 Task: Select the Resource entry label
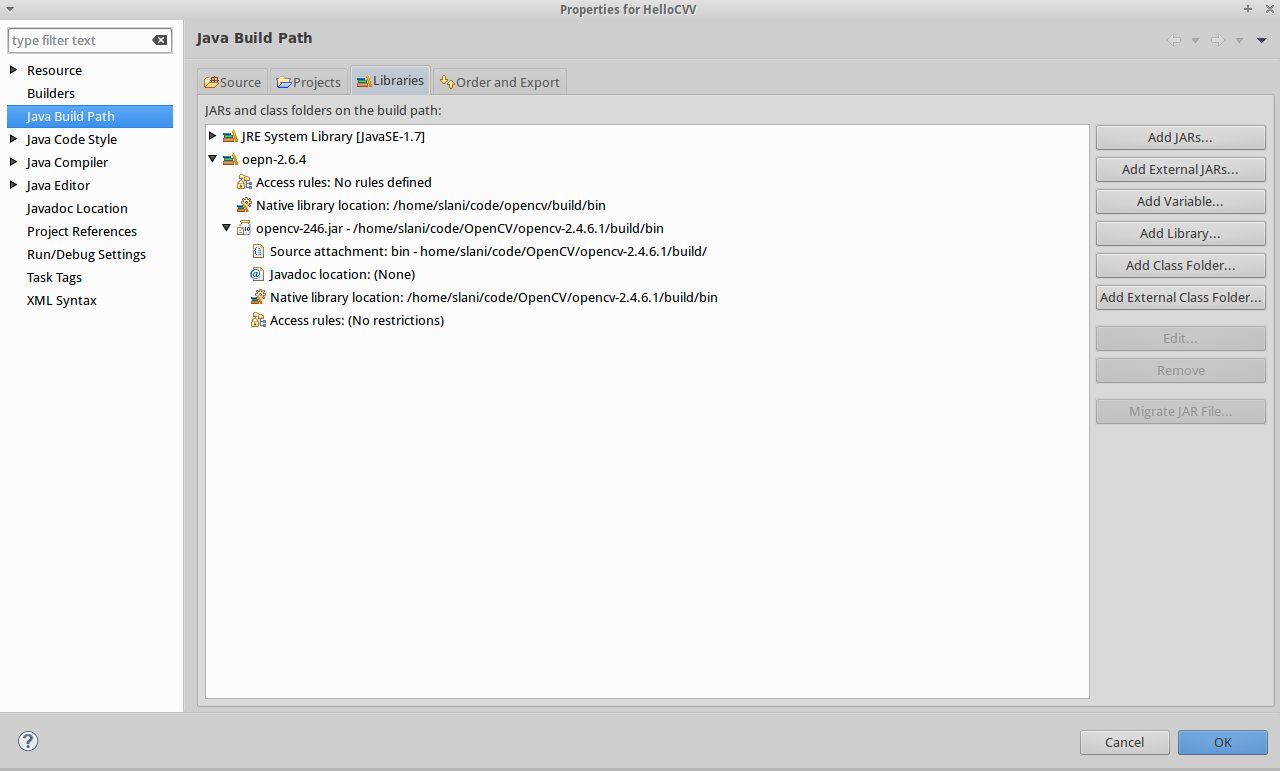pos(54,70)
